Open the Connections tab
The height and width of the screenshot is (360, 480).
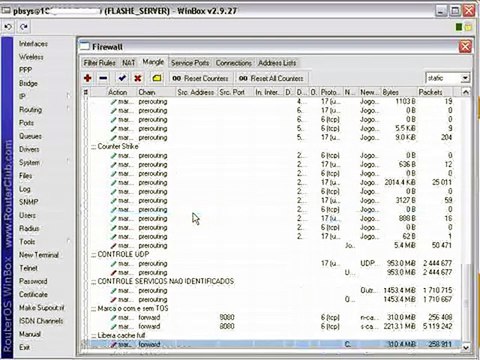(233, 63)
